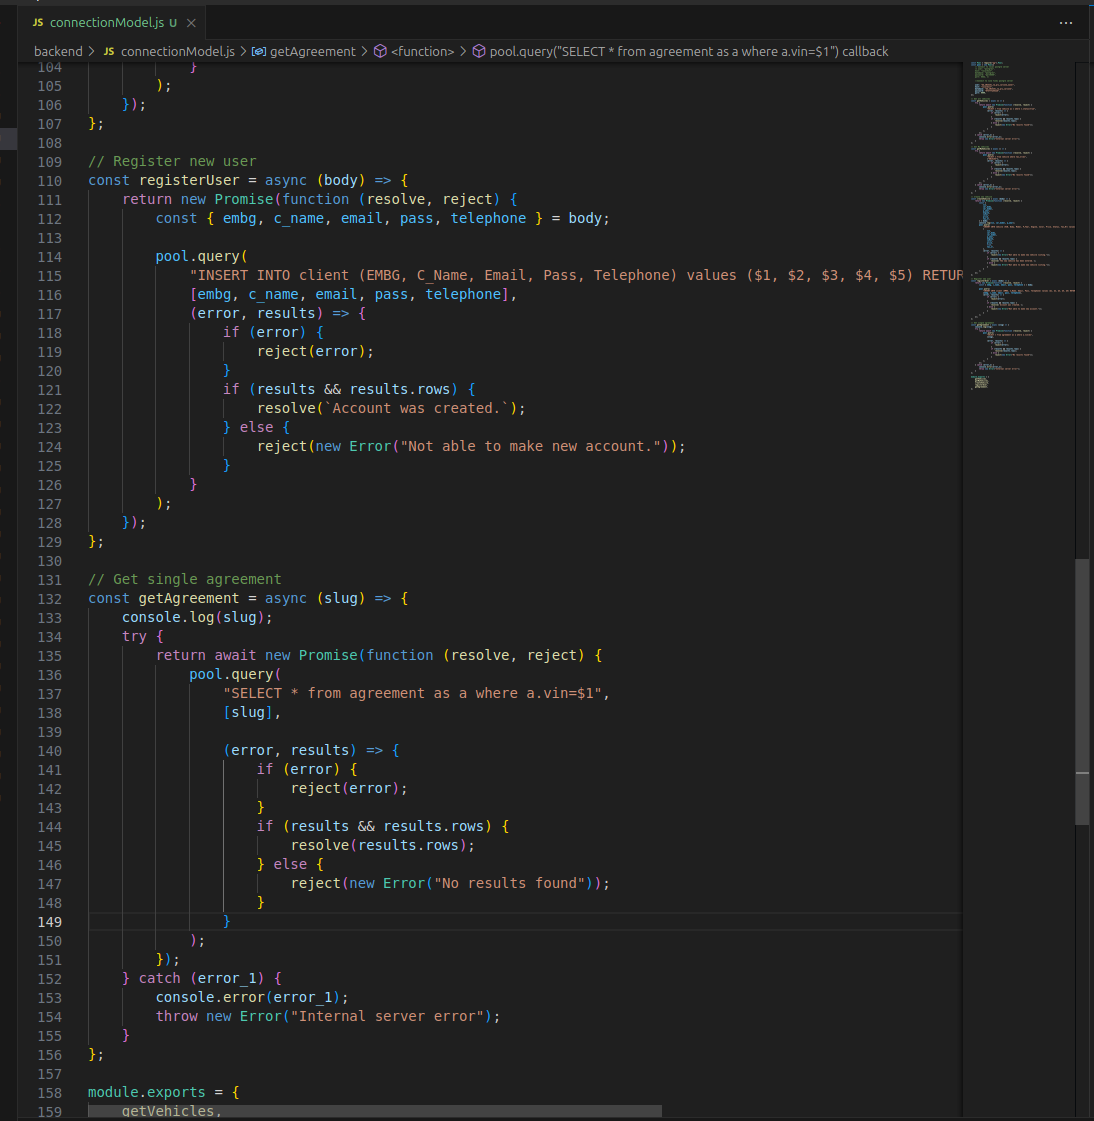
Task: Select the <function> breadcrumb entry
Action: tap(422, 51)
